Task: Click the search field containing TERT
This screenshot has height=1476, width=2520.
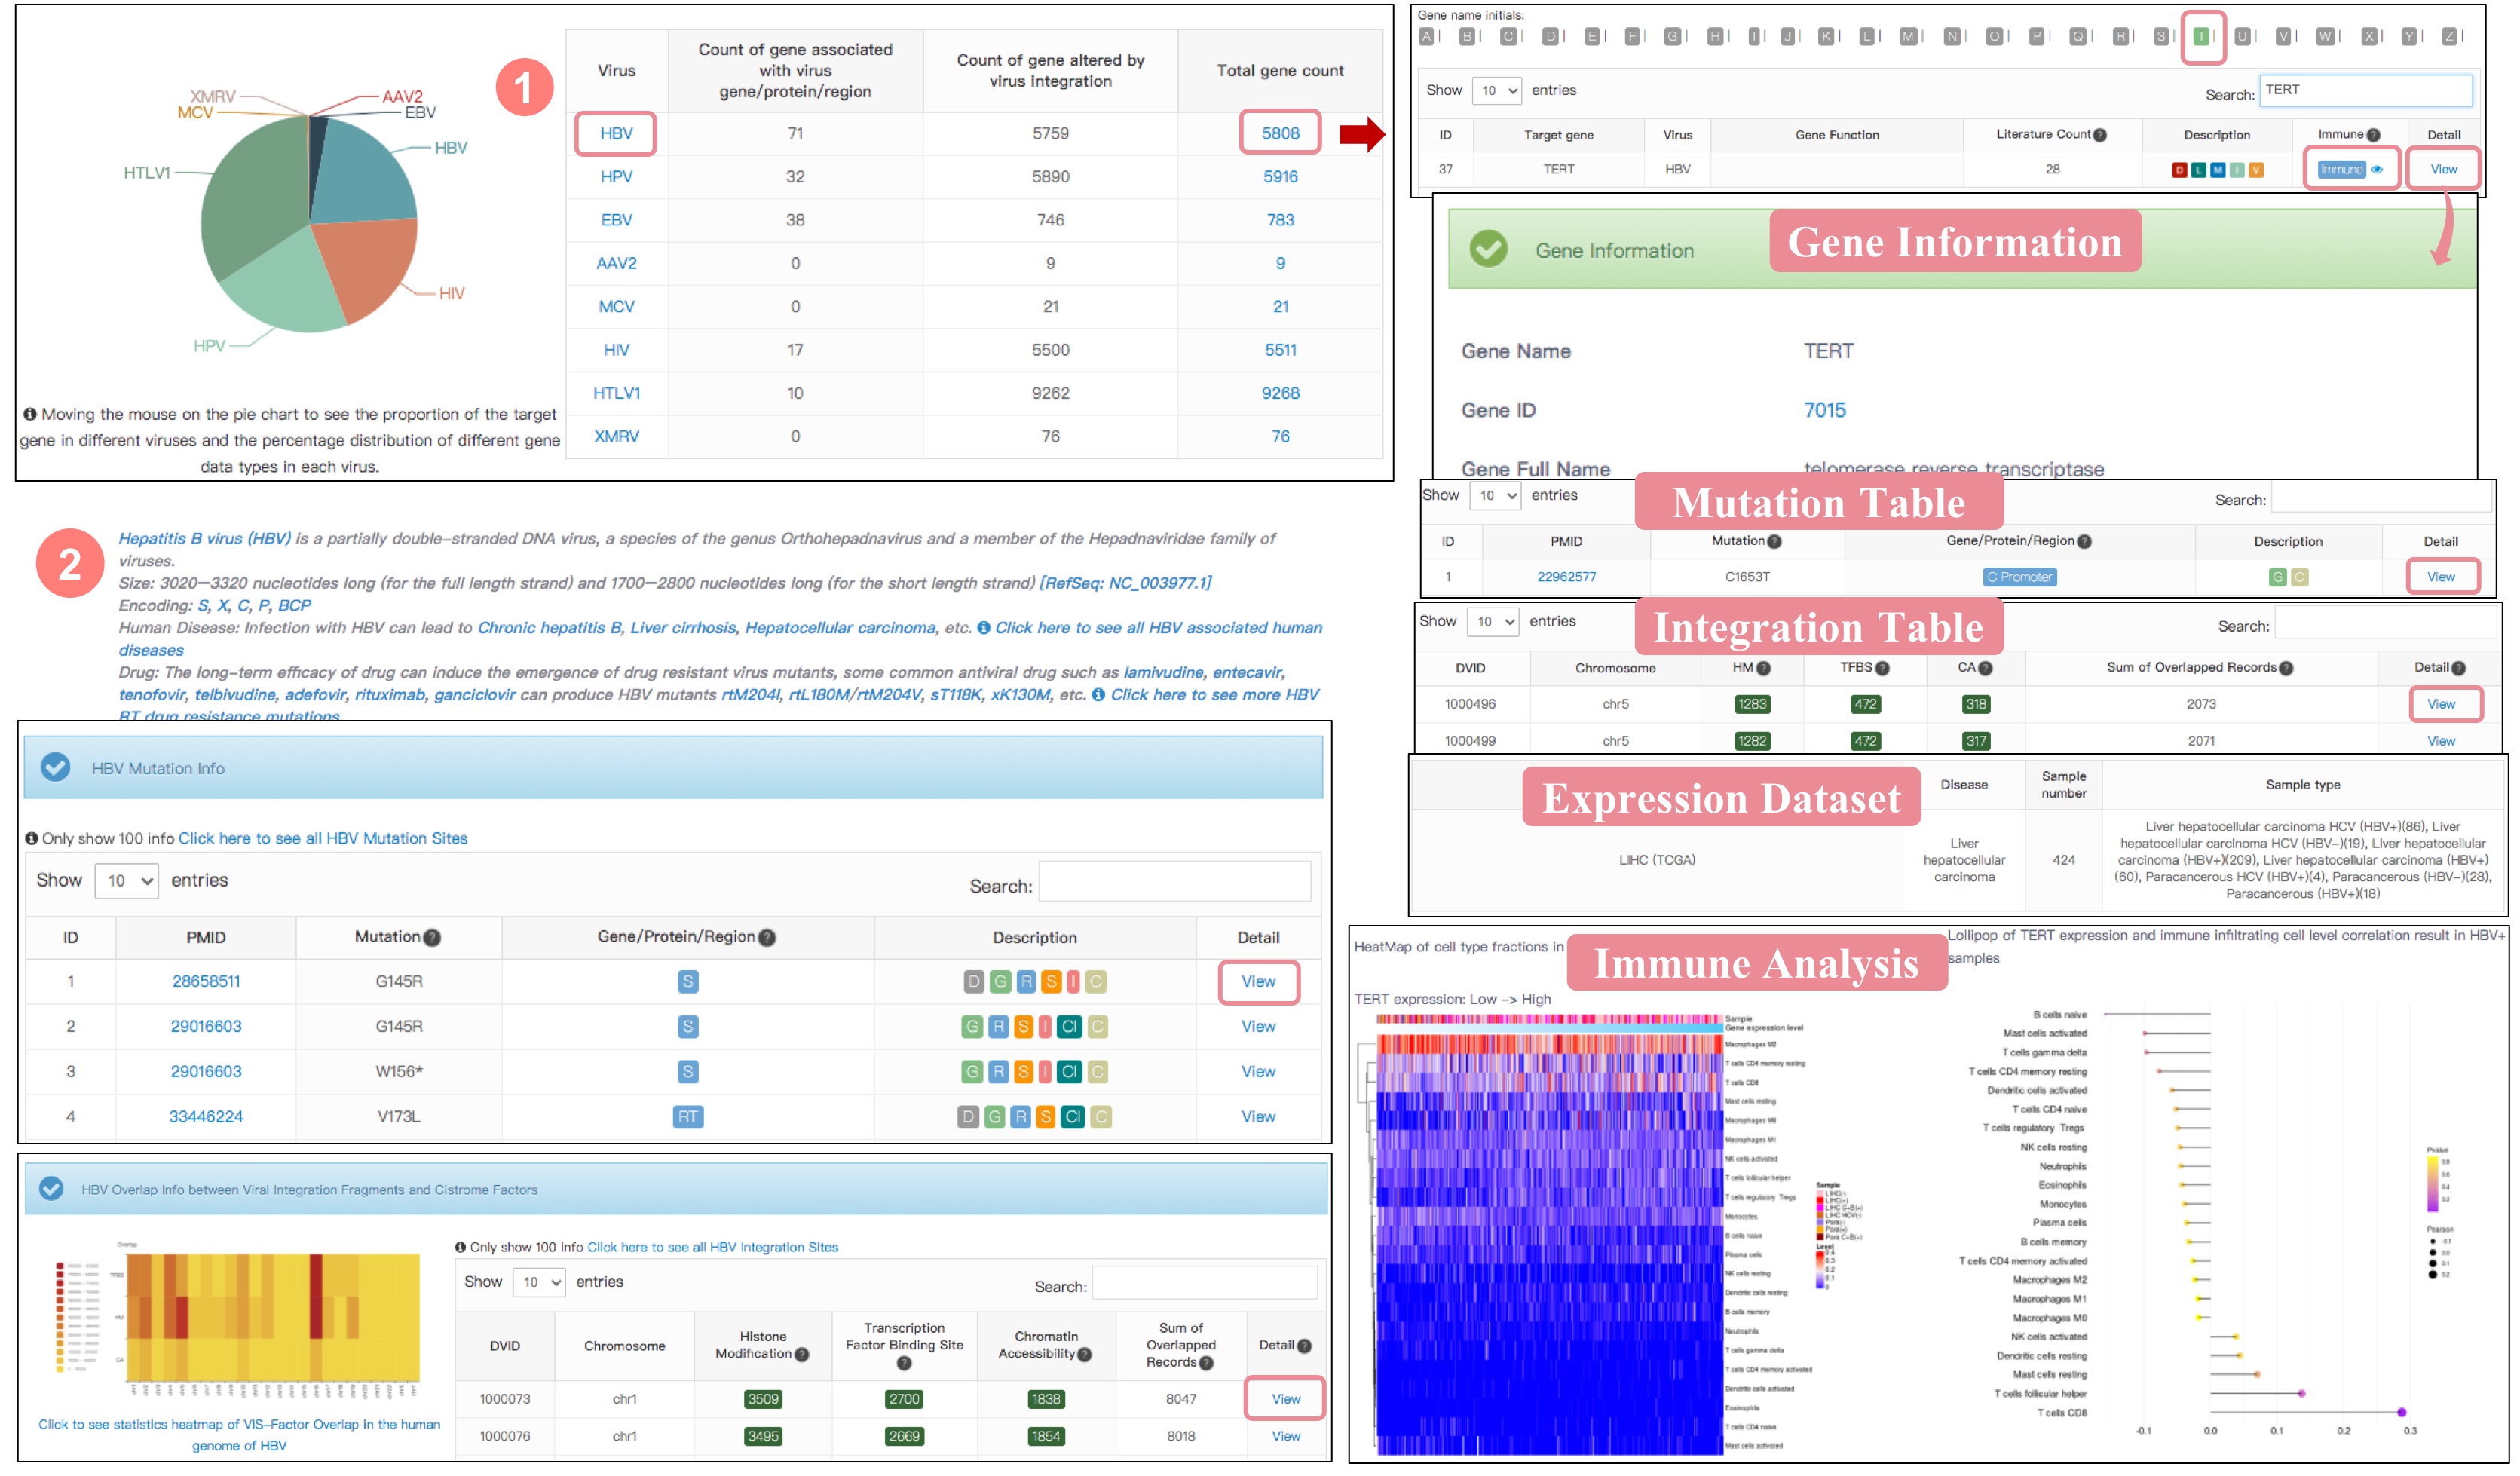Action: pos(2365,91)
